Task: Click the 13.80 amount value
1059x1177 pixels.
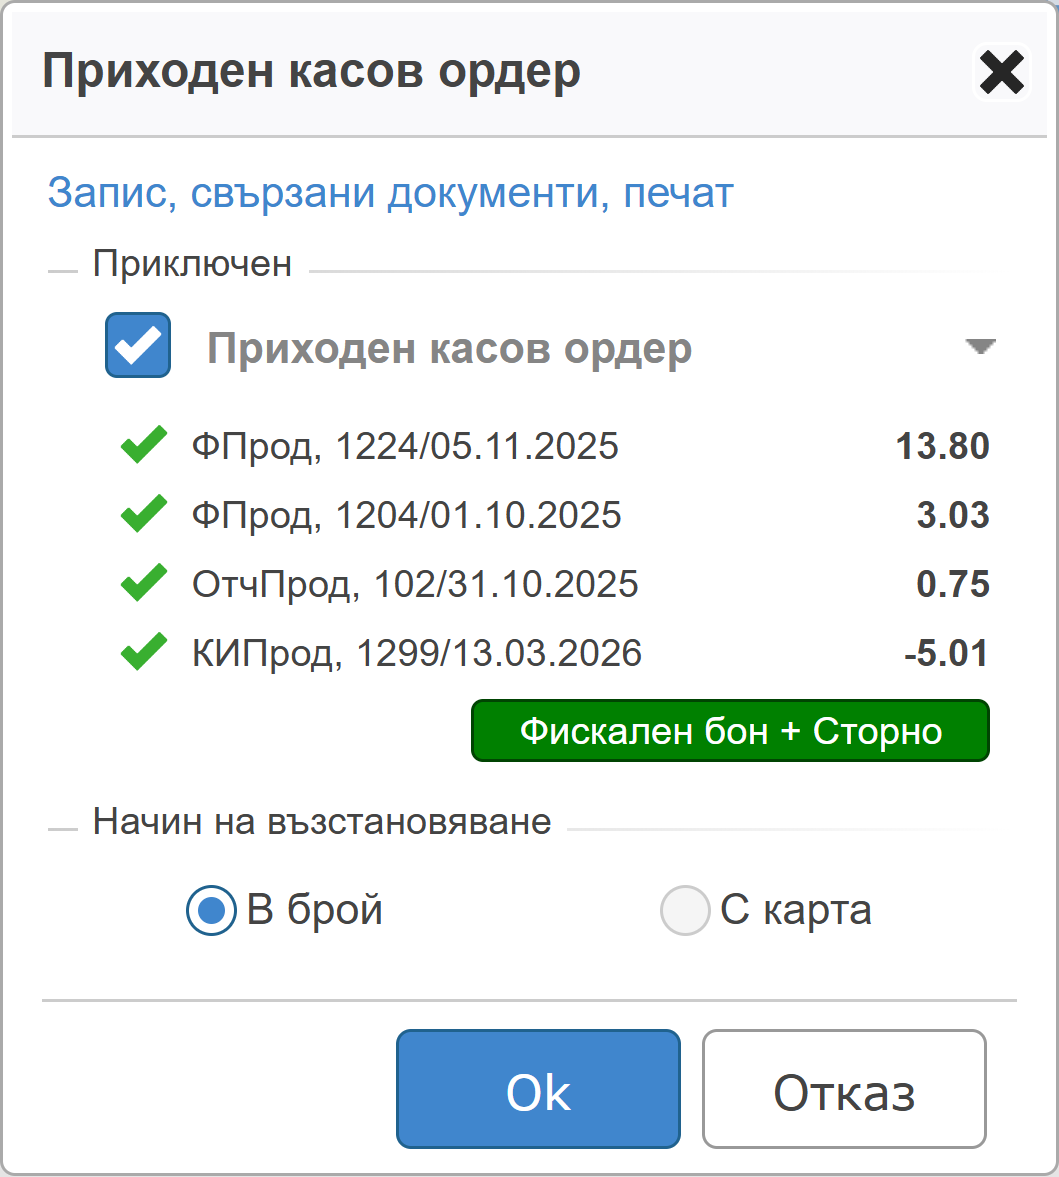Action: click(x=942, y=446)
